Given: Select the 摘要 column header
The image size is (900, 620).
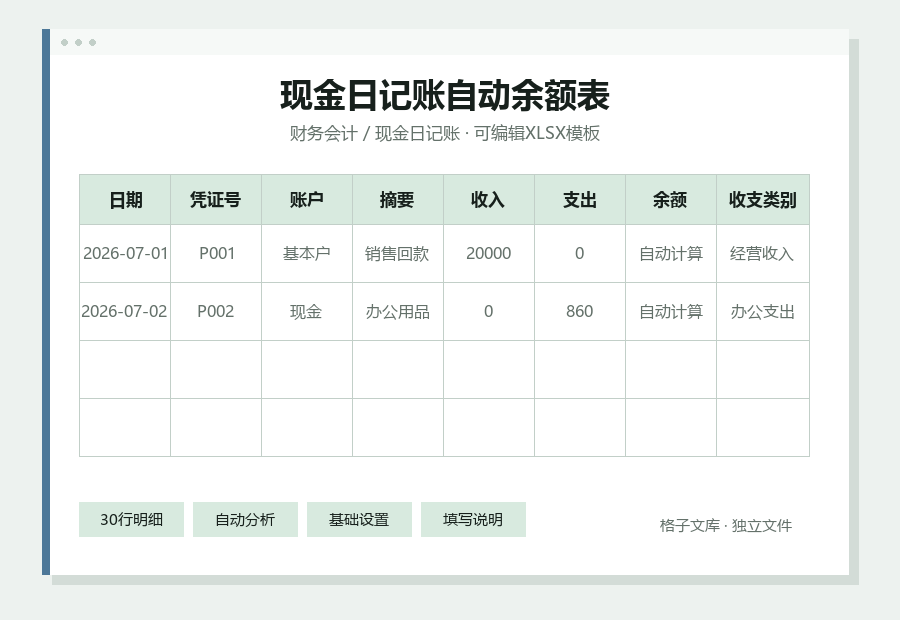Looking at the screenshot, I should pyautogui.click(x=398, y=200).
